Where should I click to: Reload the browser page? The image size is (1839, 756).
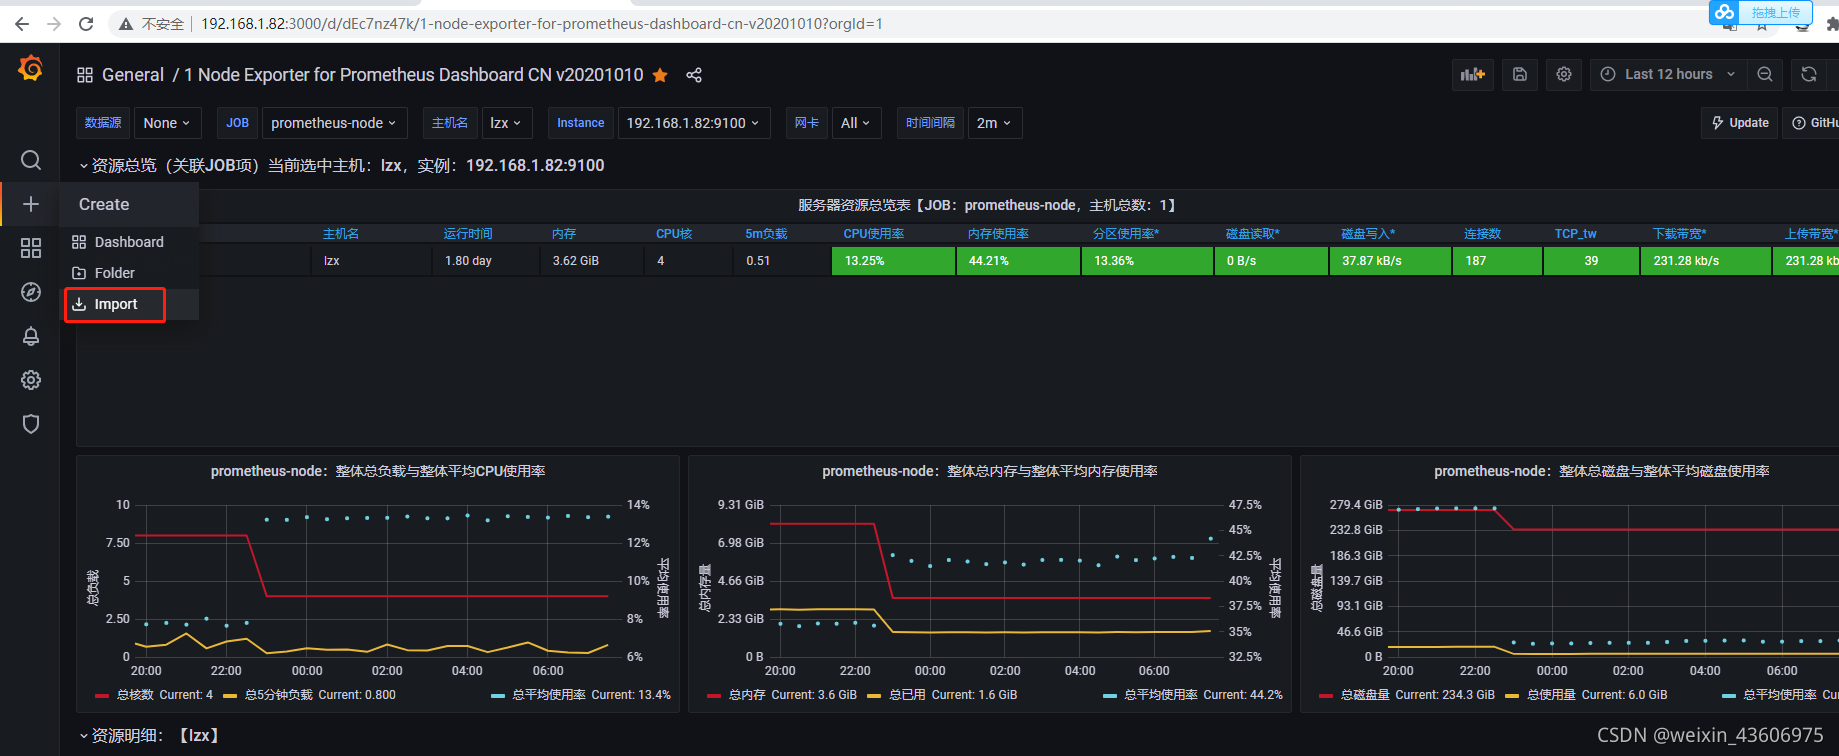point(86,24)
